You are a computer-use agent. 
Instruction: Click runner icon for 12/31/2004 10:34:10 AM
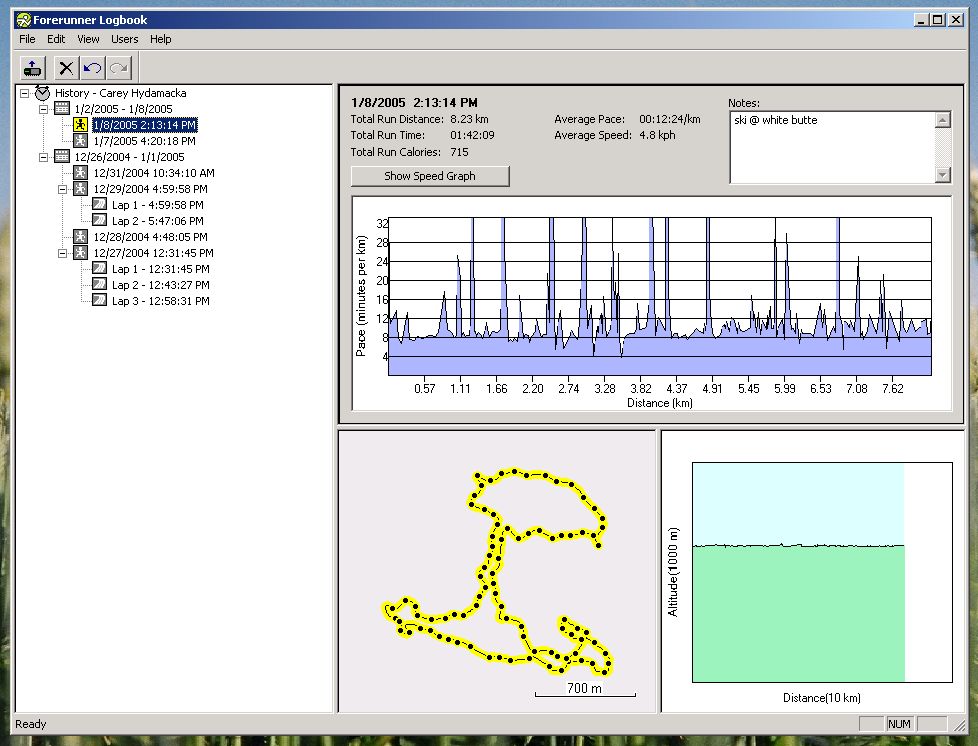tap(80, 173)
